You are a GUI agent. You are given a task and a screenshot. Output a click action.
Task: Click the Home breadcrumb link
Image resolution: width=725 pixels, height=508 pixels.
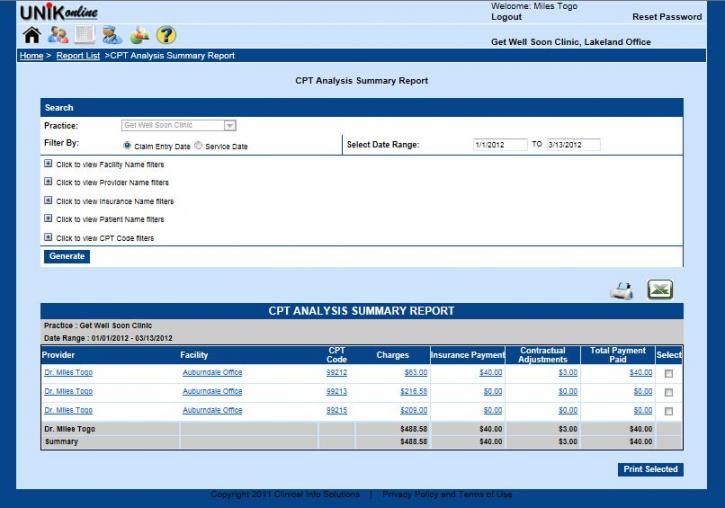pyautogui.click(x=31, y=56)
